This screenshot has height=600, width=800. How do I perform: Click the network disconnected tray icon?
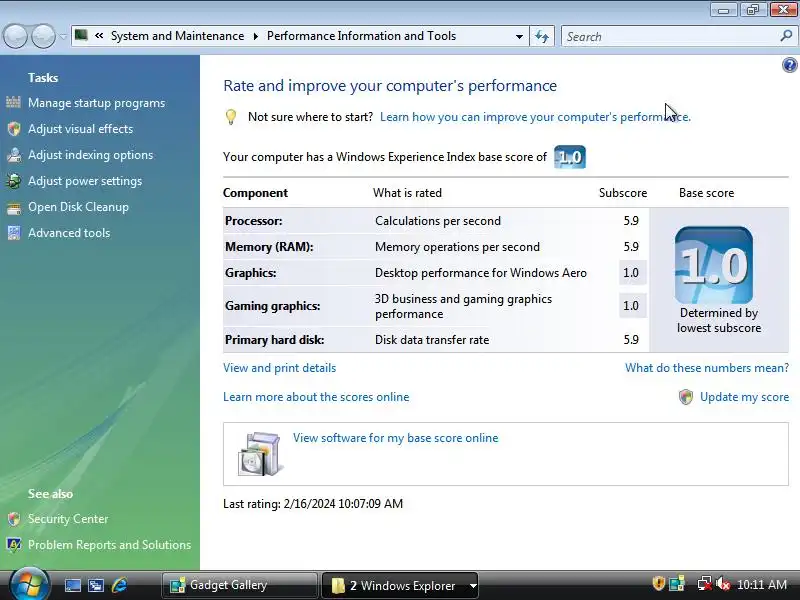(705, 584)
